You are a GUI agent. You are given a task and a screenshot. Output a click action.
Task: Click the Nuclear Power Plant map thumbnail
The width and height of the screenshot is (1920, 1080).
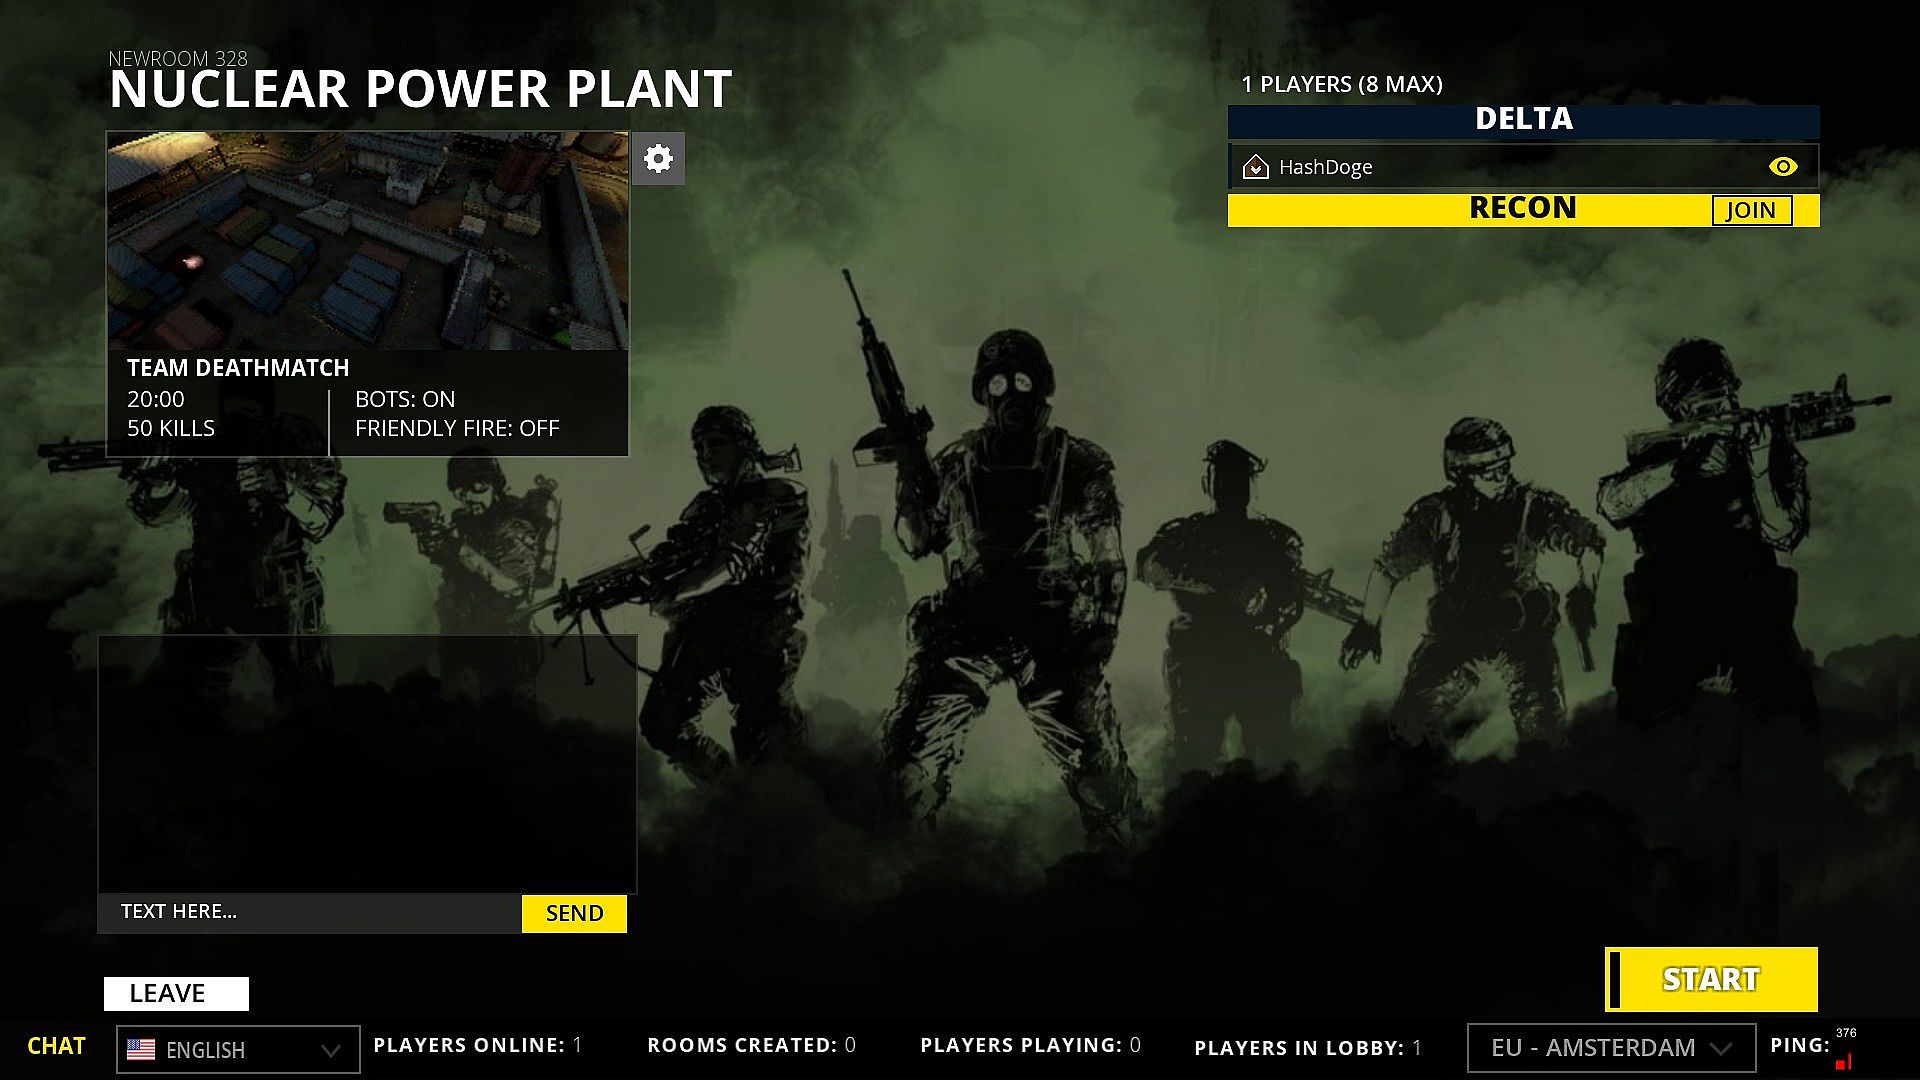pyautogui.click(x=367, y=241)
